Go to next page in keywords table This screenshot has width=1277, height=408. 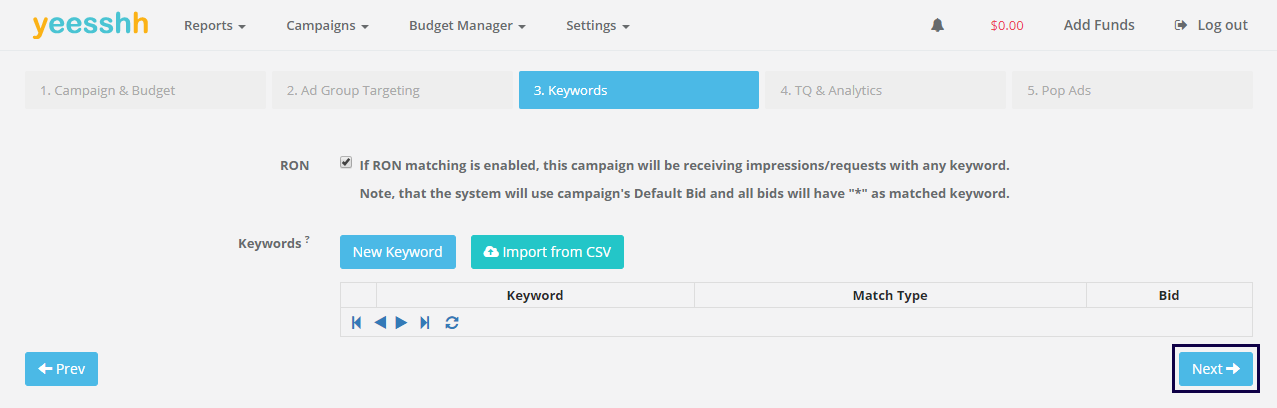402,322
